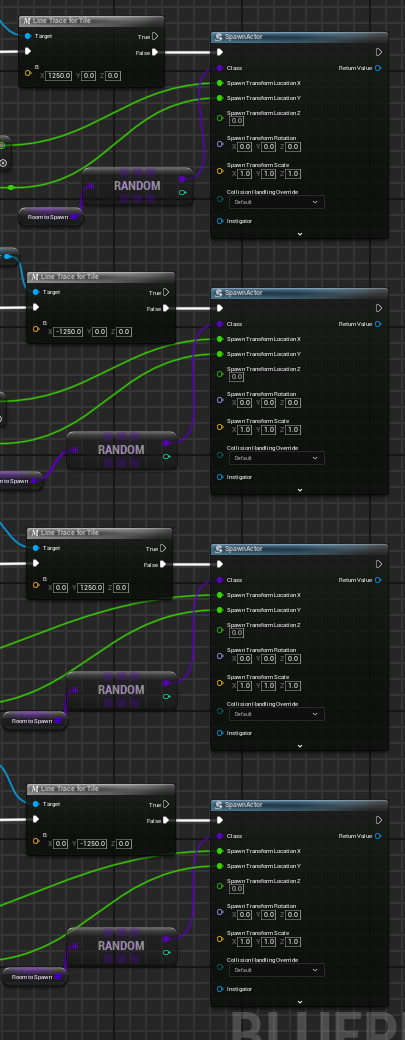Select the Target pin on the X 1250.0 Line Trace node
This screenshot has height=1040, width=405.
28,36
